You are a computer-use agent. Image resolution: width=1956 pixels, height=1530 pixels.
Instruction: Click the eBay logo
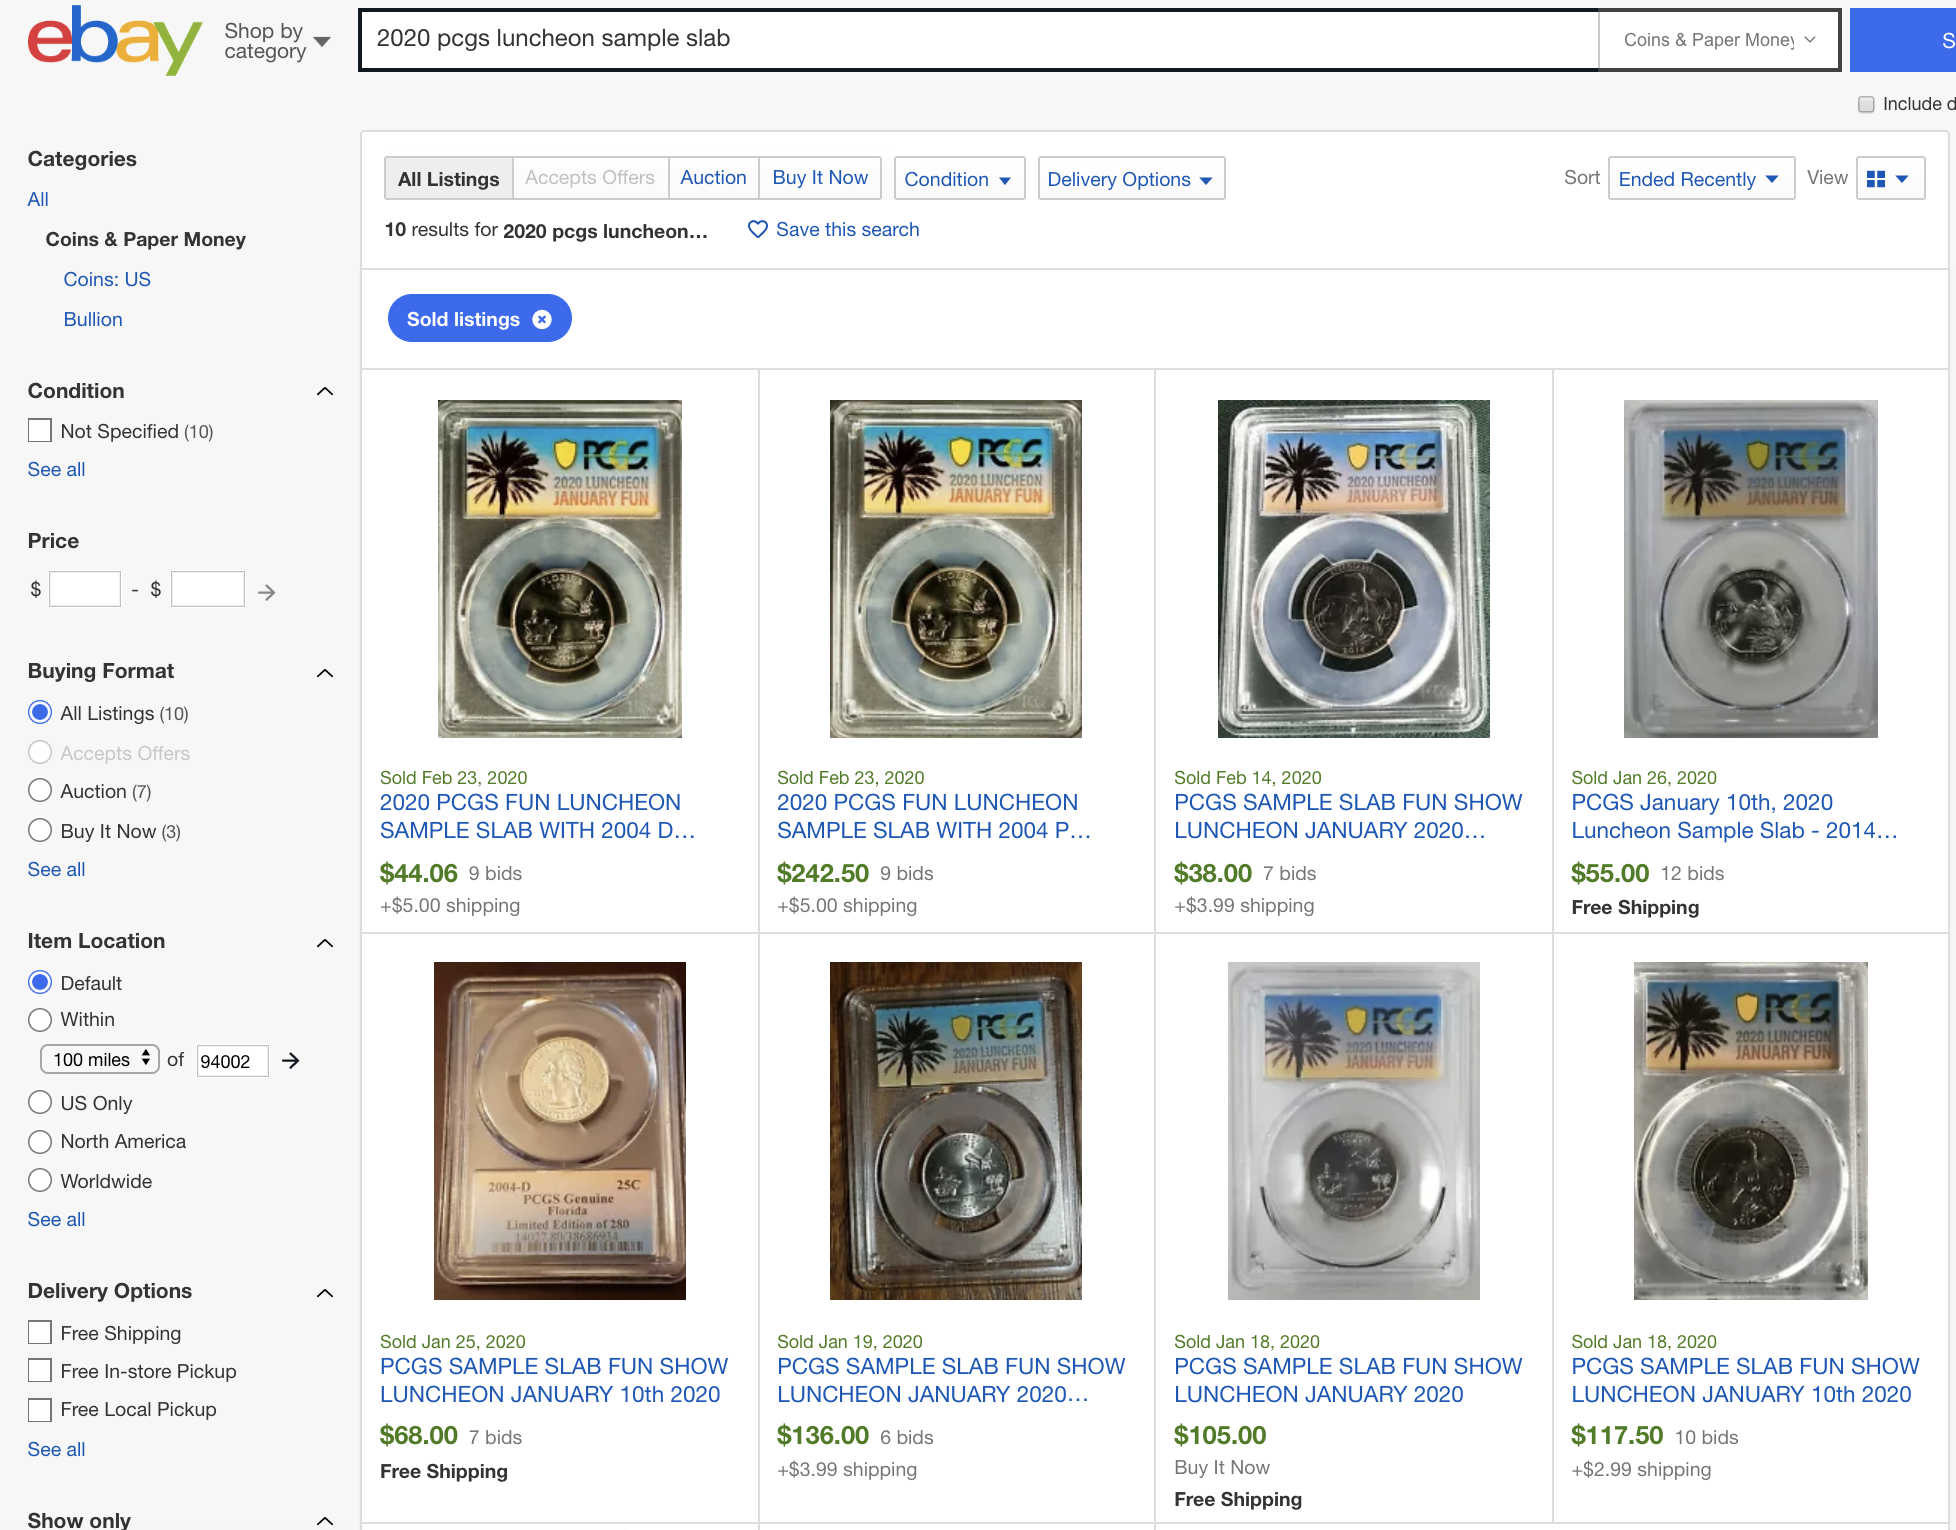click(113, 40)
